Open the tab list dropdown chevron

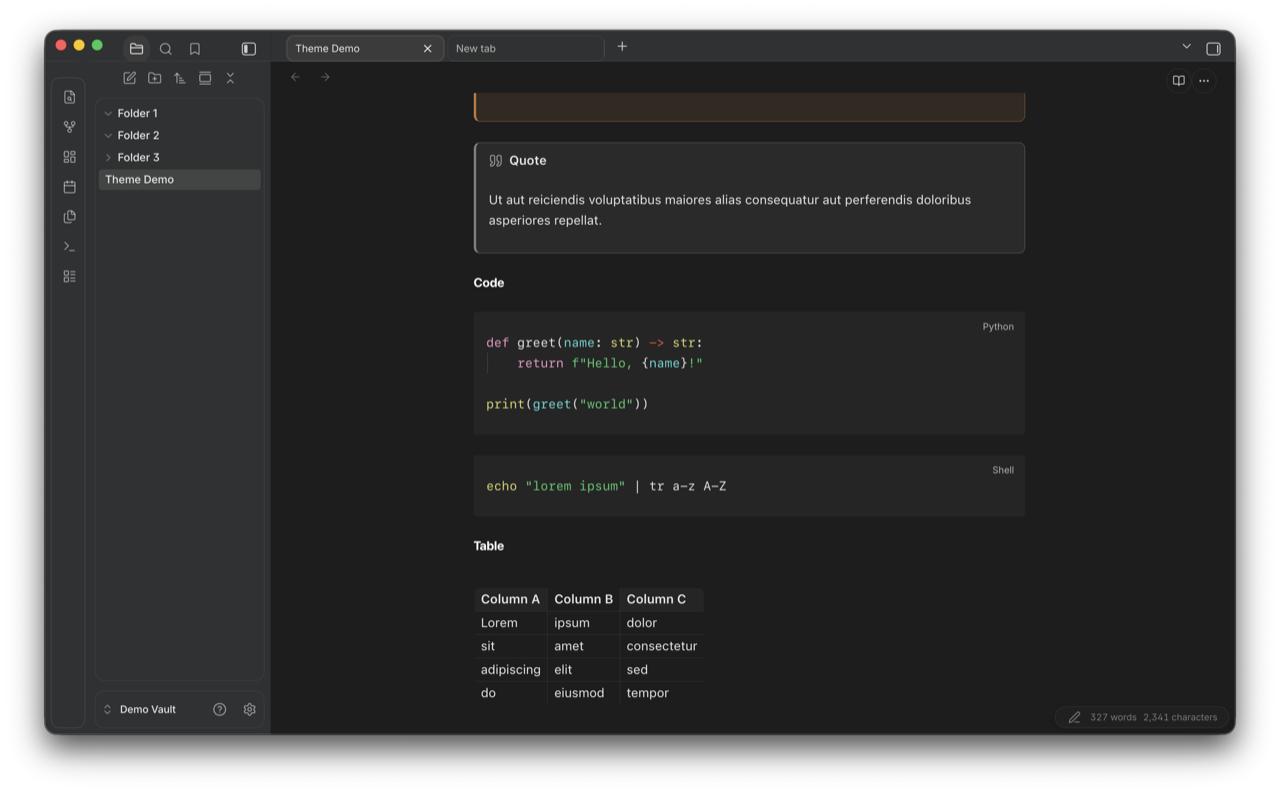coord(1186,47)
